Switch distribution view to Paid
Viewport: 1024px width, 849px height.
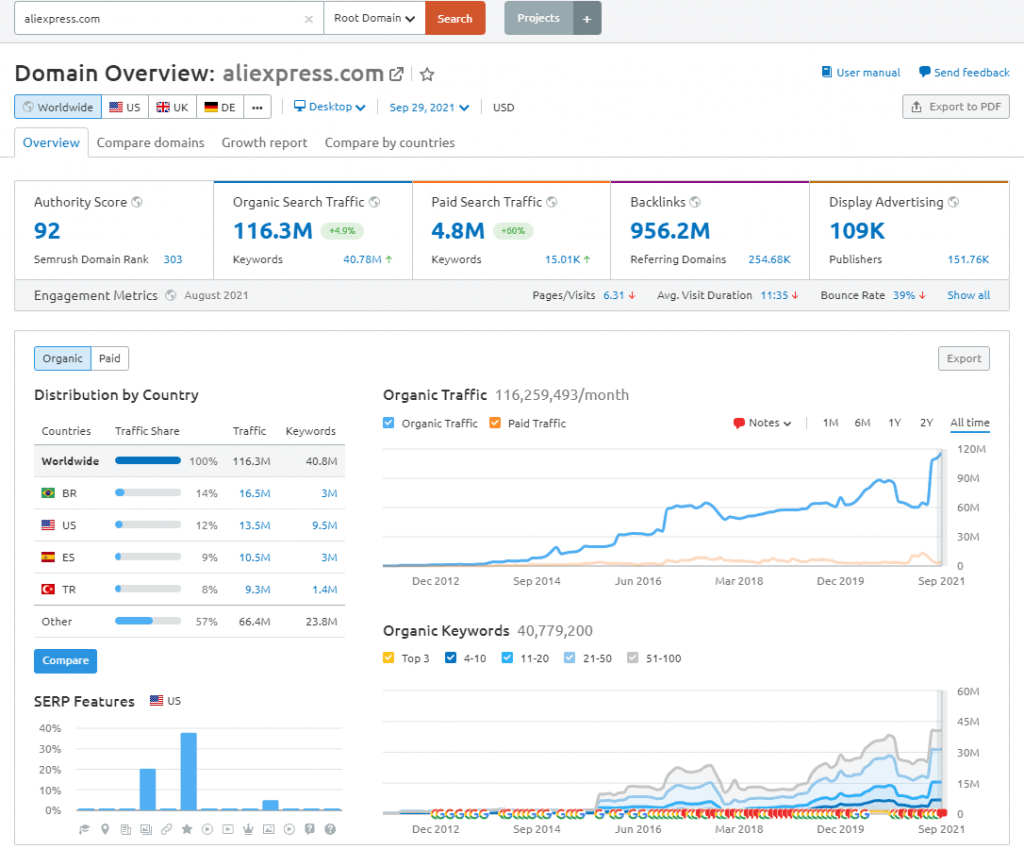click(x=110, y=359)
